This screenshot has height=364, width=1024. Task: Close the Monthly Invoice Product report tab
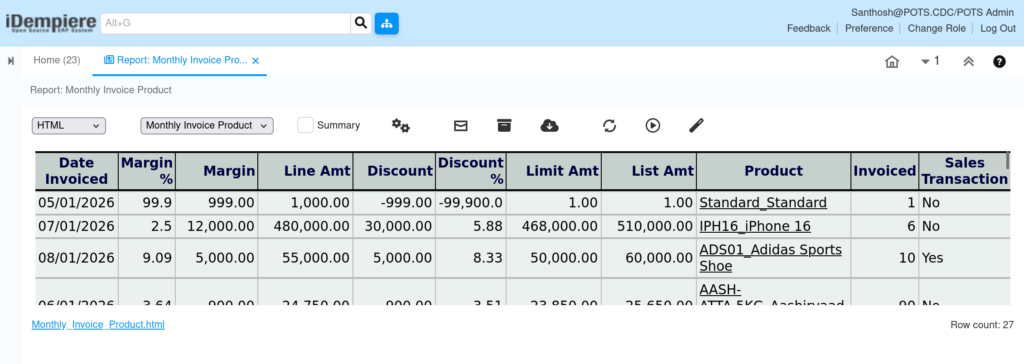click(256, 61)
